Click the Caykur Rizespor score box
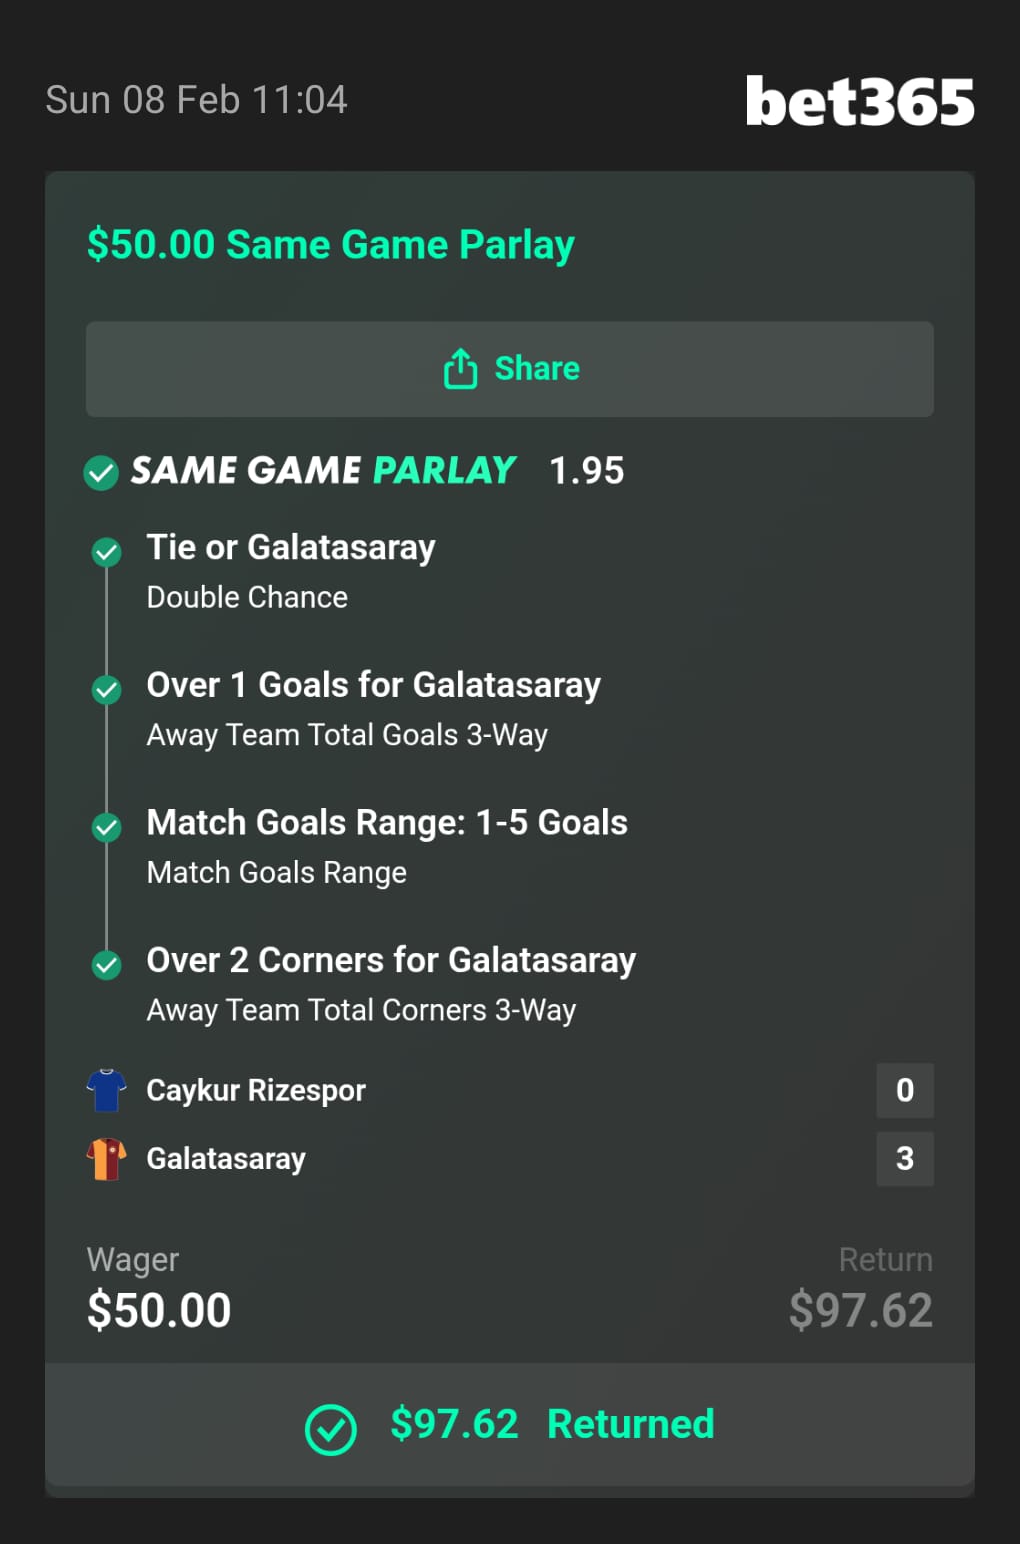Viewport: 1020px width, 1544px height. pyautogui.click(x=905, y=1090)
